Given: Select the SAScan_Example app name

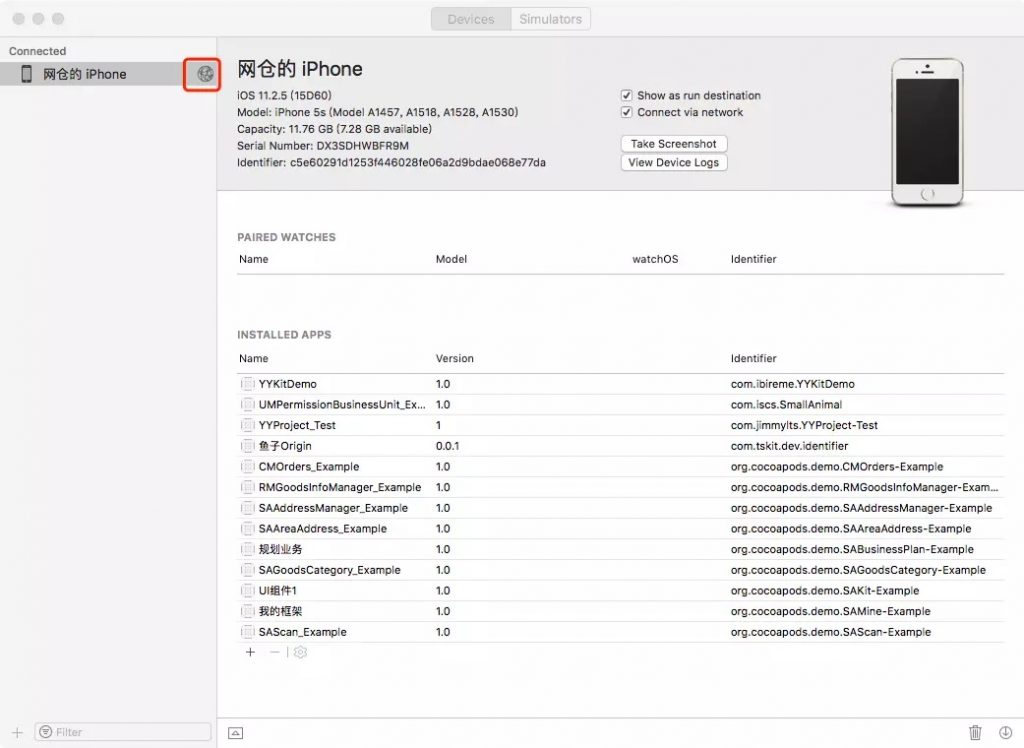Looking at the screenshot, I should click(302, 632).
